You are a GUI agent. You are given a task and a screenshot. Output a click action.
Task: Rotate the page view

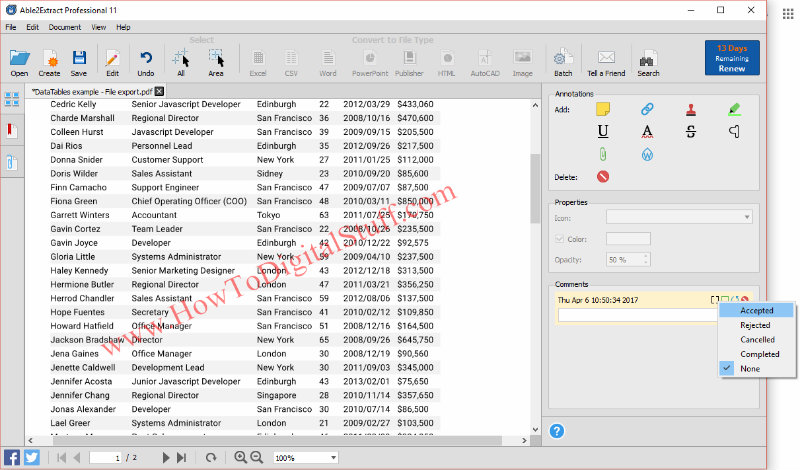pos(211,458)
